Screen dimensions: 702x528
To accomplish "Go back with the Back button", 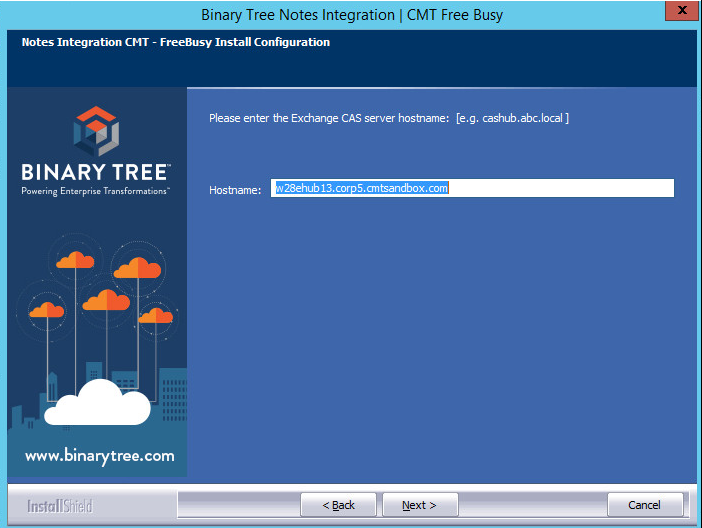I will [338, 505].
